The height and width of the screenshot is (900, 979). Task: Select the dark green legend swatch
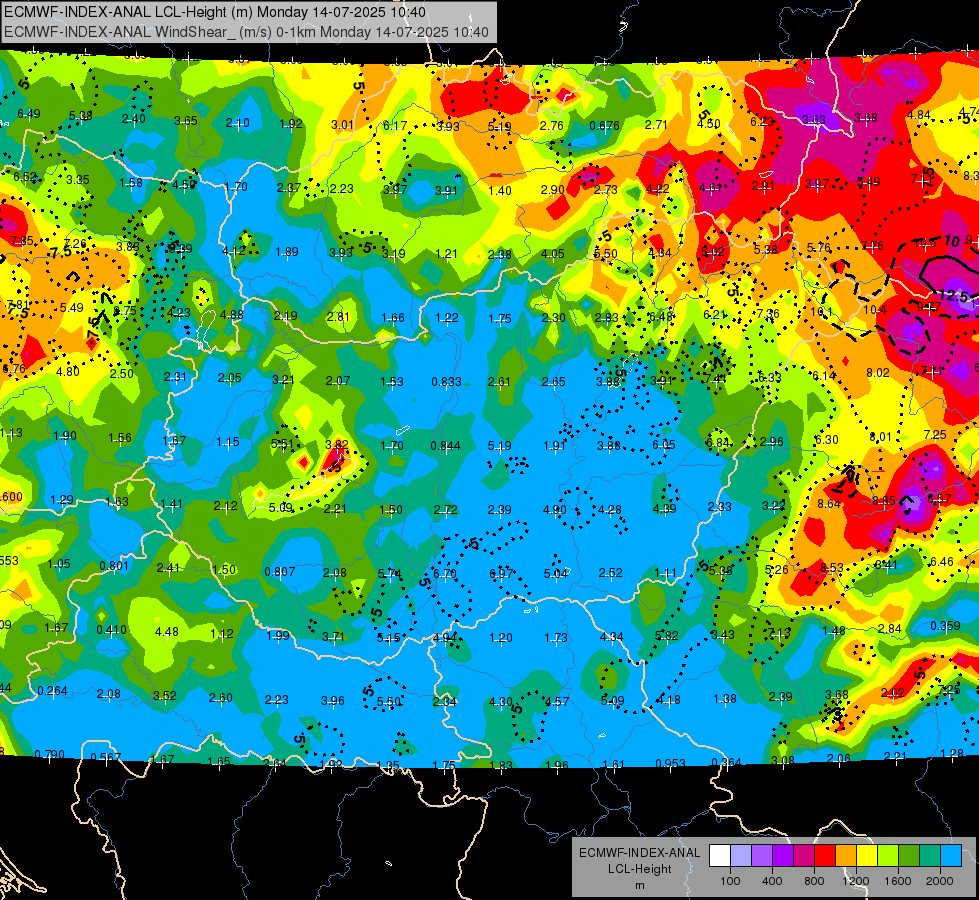[x=908, y=855]
